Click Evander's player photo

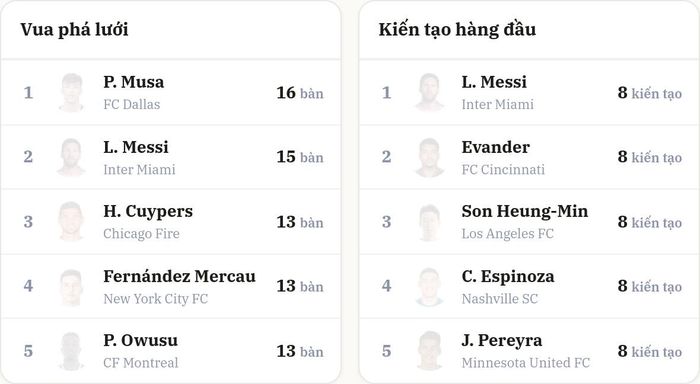(x=429, y=157)
